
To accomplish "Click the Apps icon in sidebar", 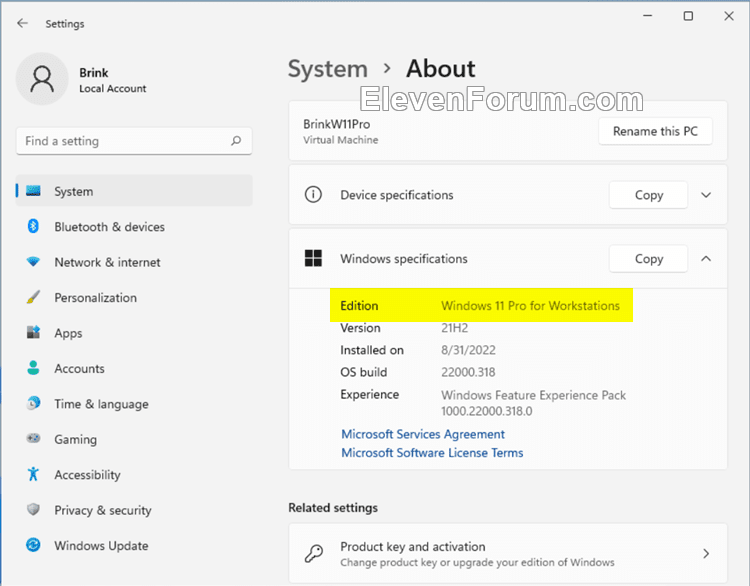I will 33,332.
